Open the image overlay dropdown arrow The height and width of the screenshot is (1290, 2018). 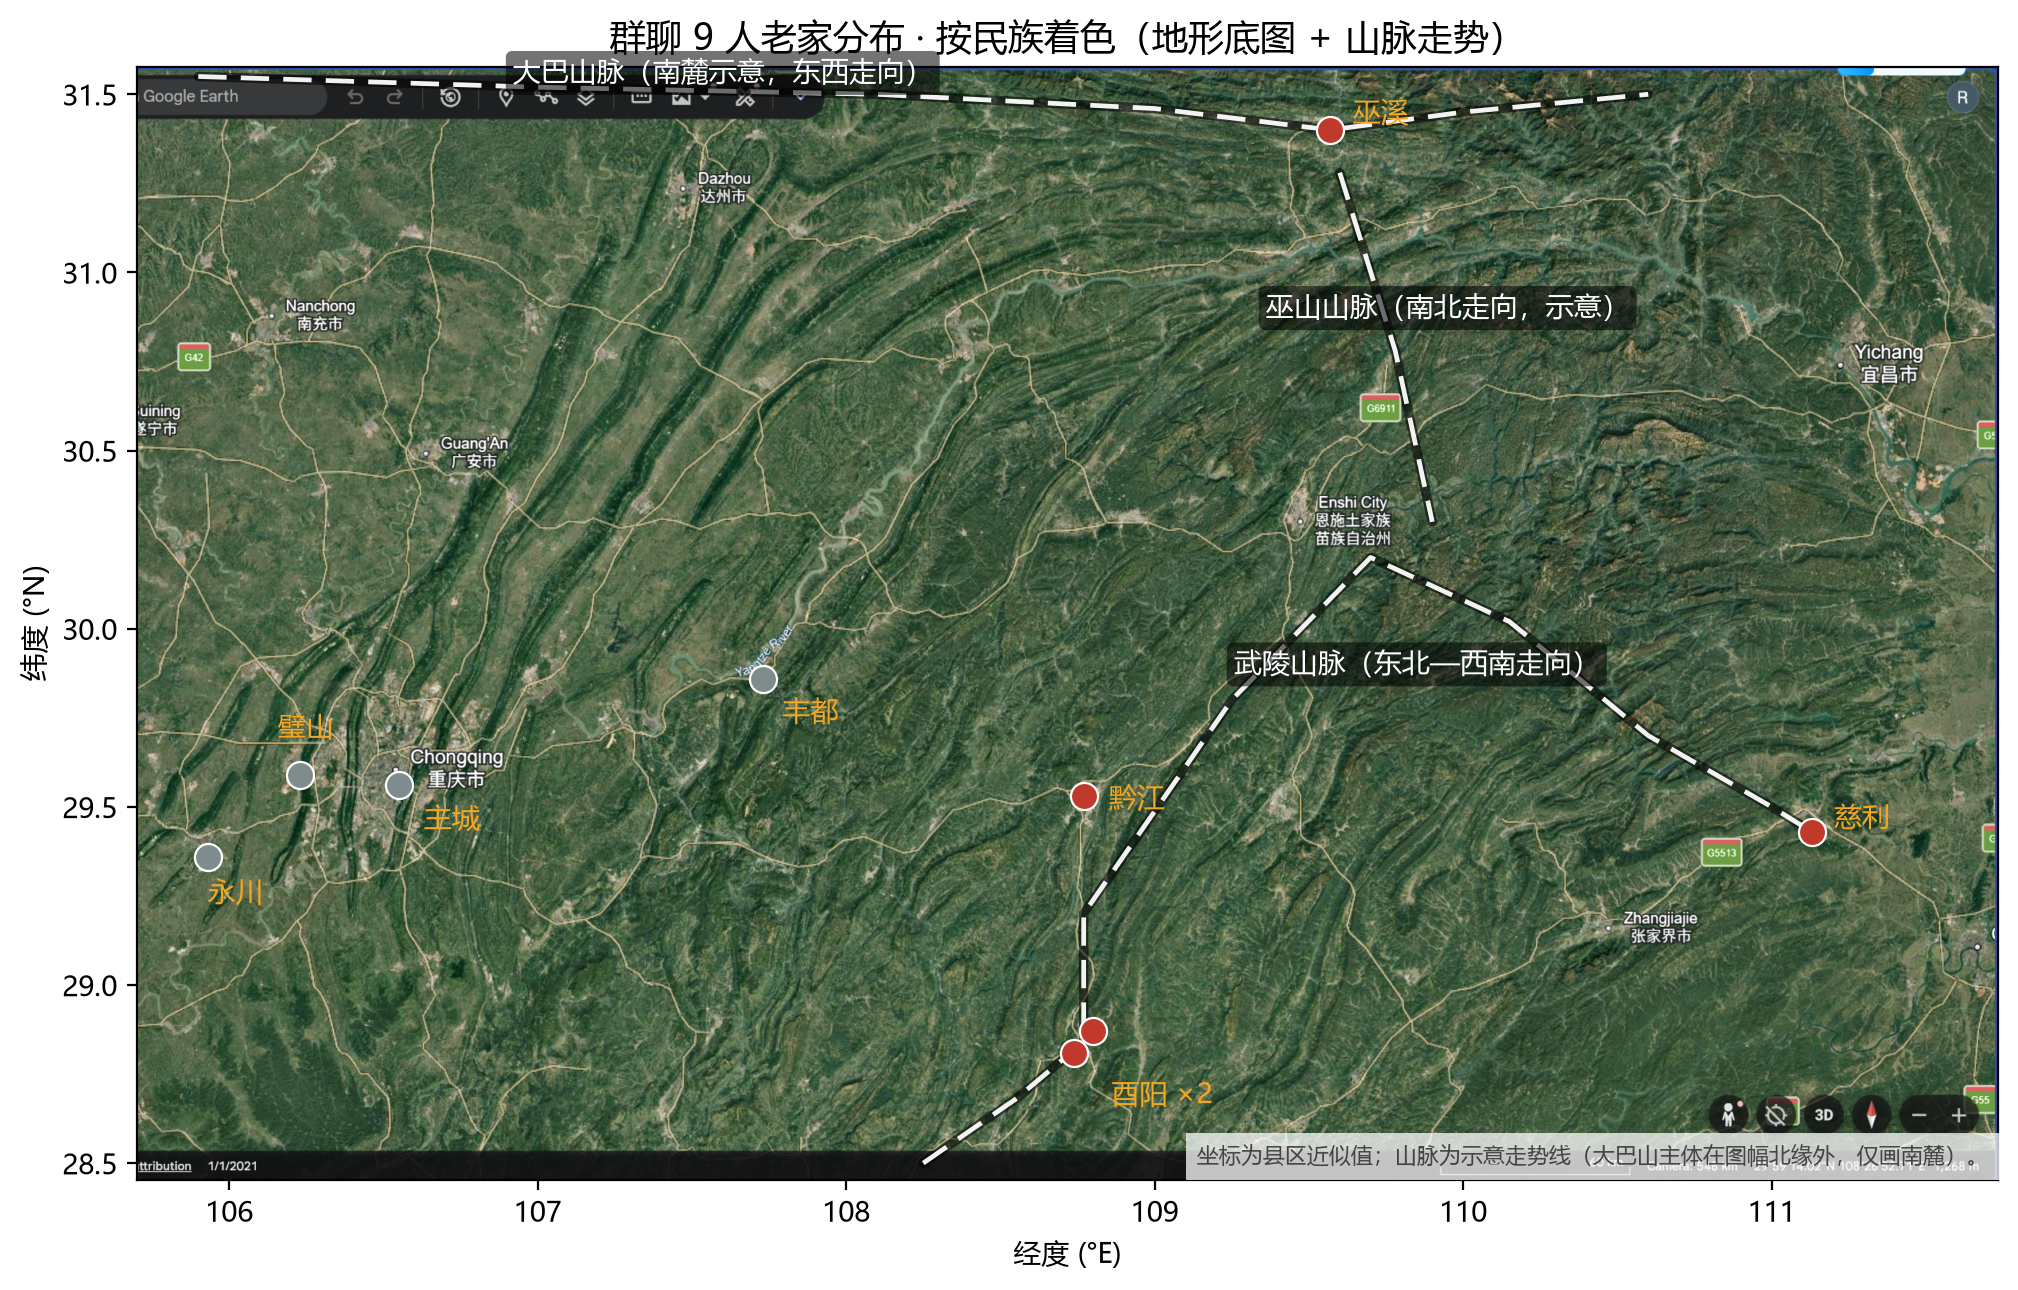pyautogui.click(x=705, y=97)
